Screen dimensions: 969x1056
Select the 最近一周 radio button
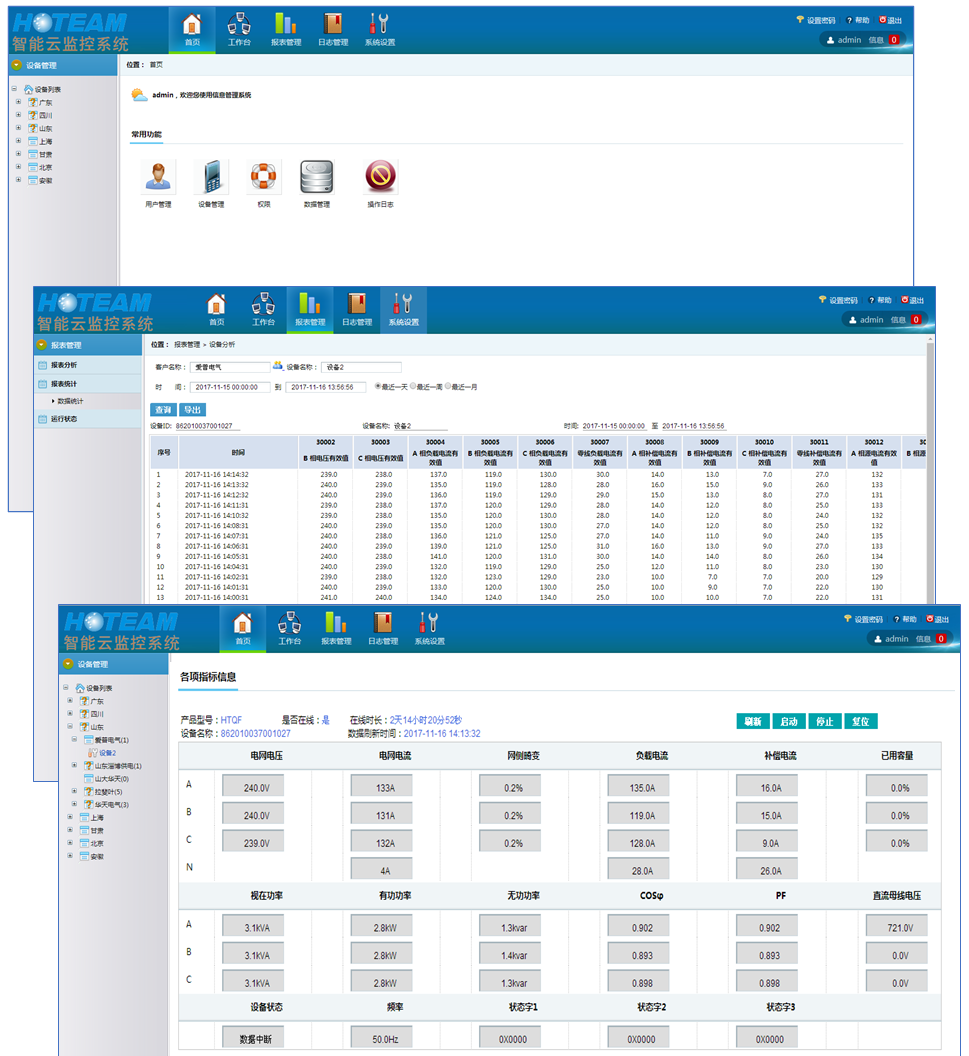(x=413, y=386)
